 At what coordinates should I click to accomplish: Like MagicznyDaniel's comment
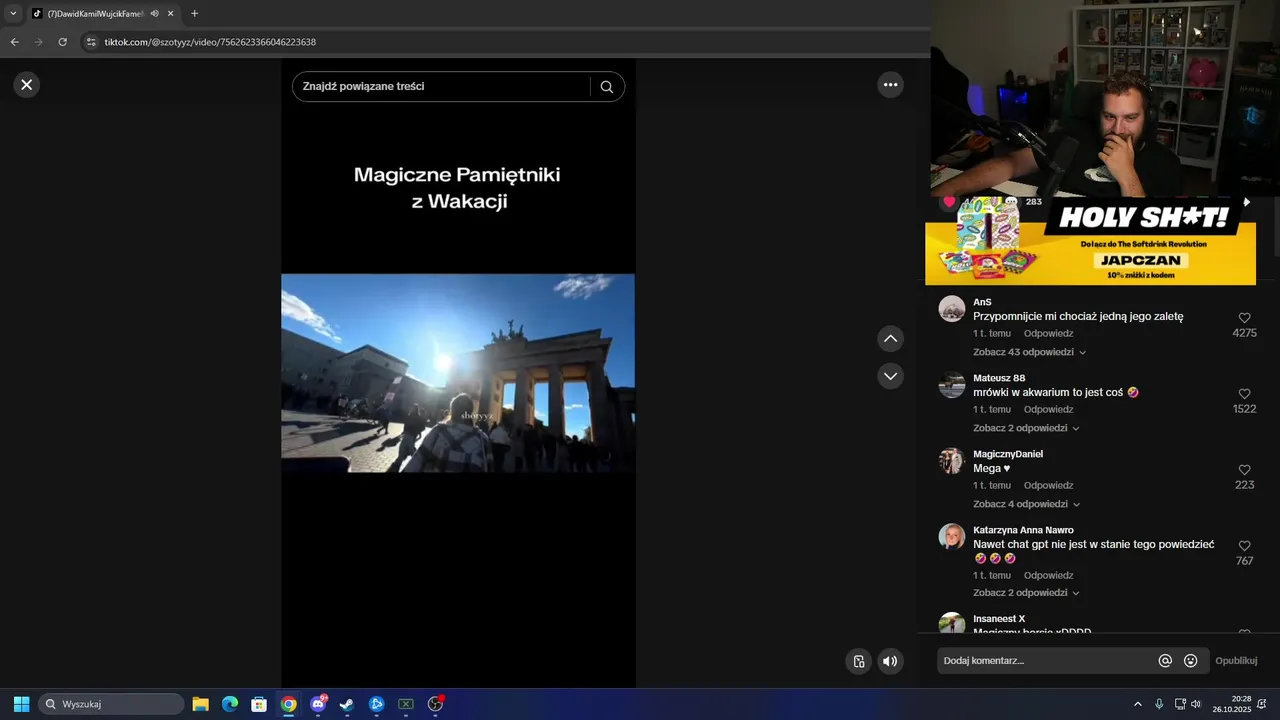coord(1245,470)
